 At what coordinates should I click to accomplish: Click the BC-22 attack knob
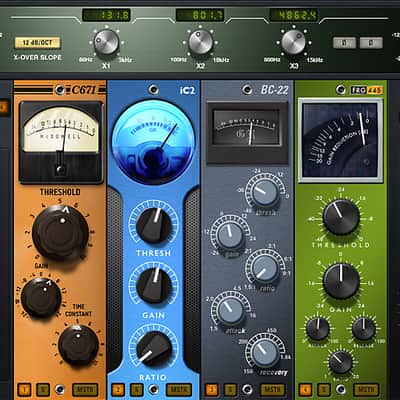coord(230,311)
